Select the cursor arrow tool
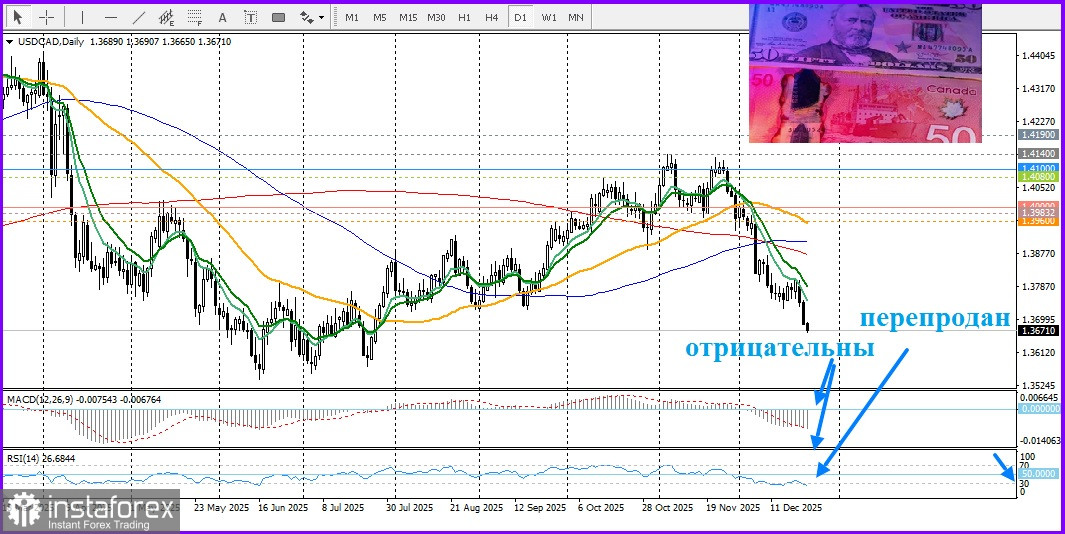The height and width of the screenshot is (534, 1065). click(x=17, y=17)
